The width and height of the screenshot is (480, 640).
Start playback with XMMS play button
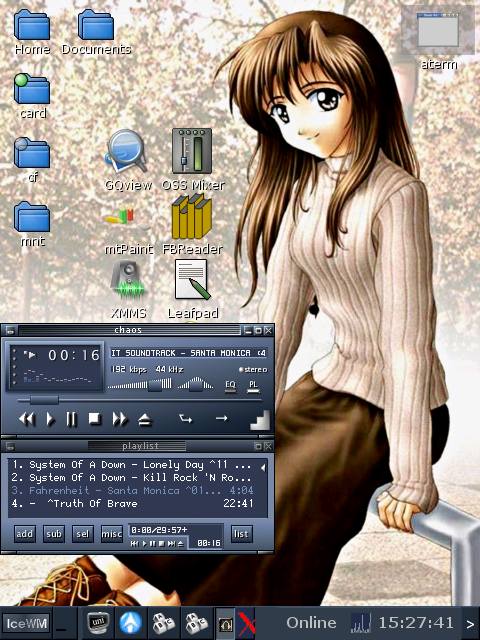(x=50, y=419)
